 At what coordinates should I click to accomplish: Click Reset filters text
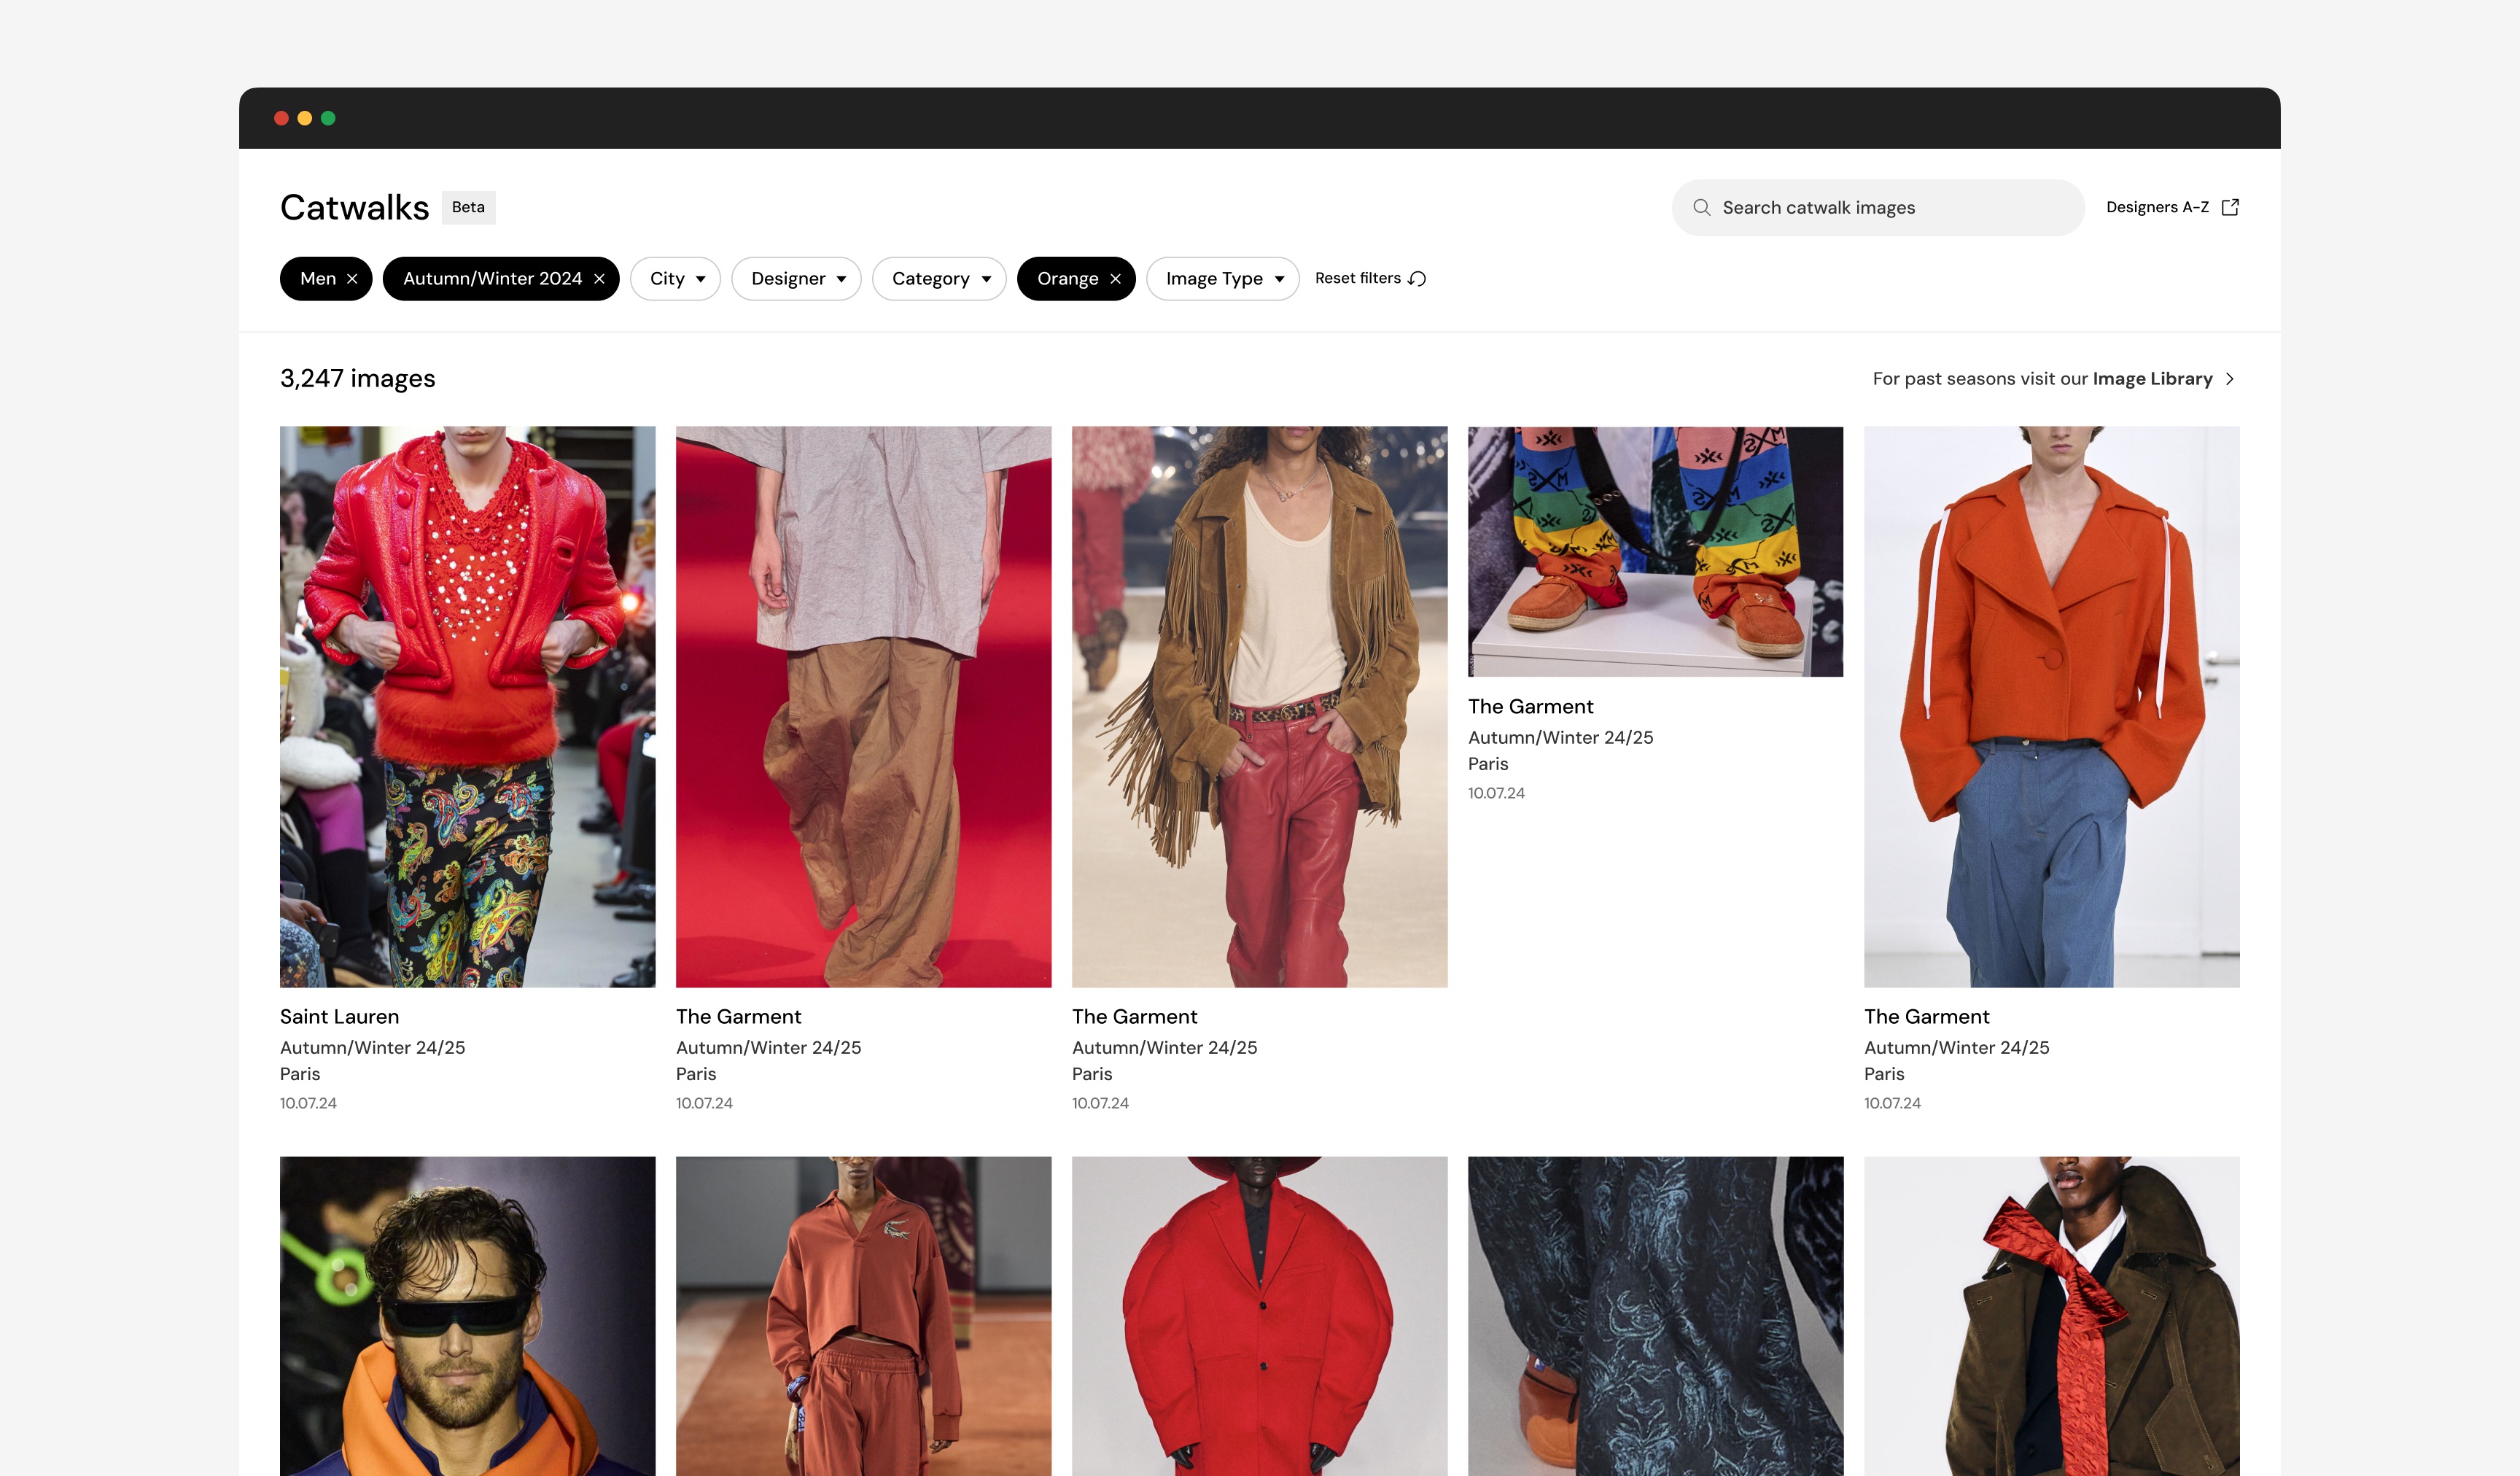click(1357, 278)
